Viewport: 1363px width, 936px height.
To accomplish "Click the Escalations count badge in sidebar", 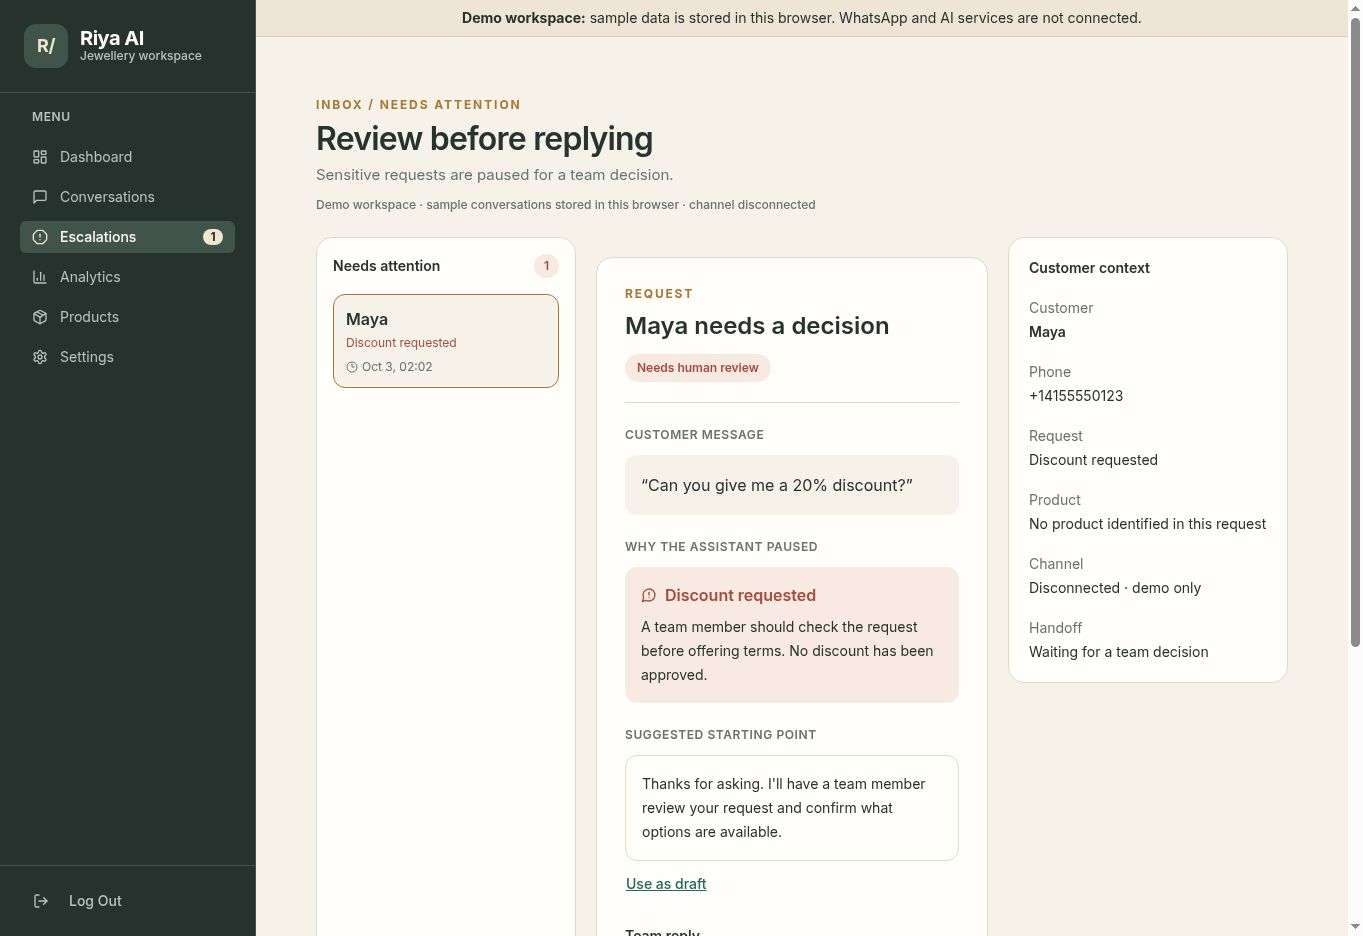I will [x=213, y=237].
